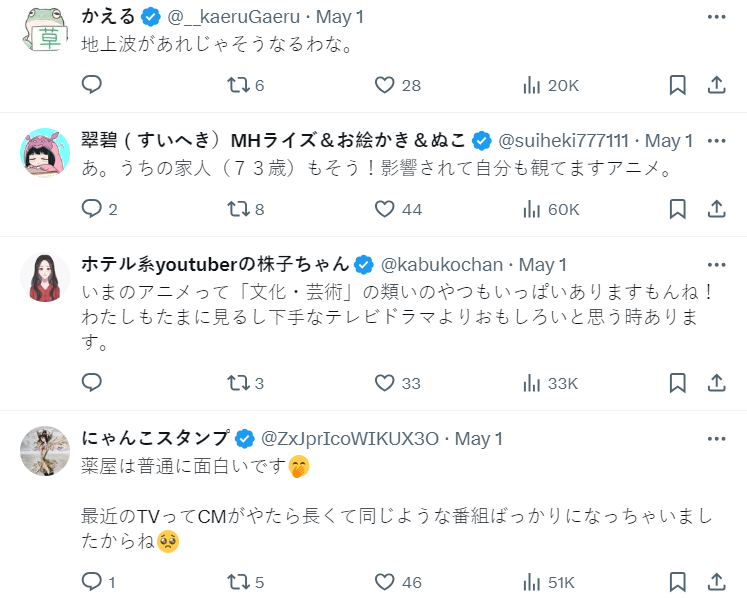The image size is (747, 598).
Task: Expand more options for にゃんこスタンプ tweet
Action: pyautogui.click(x=716, y=439)
